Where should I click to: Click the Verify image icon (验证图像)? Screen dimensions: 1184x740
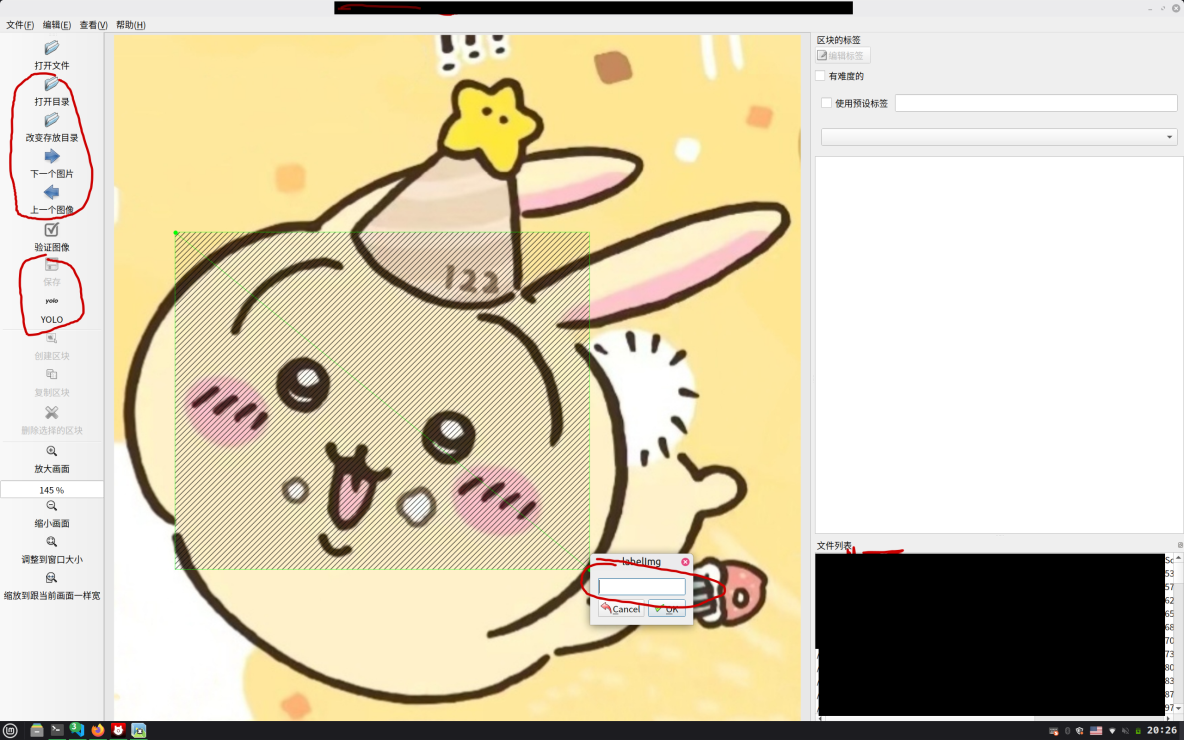(x=51, y=236)
